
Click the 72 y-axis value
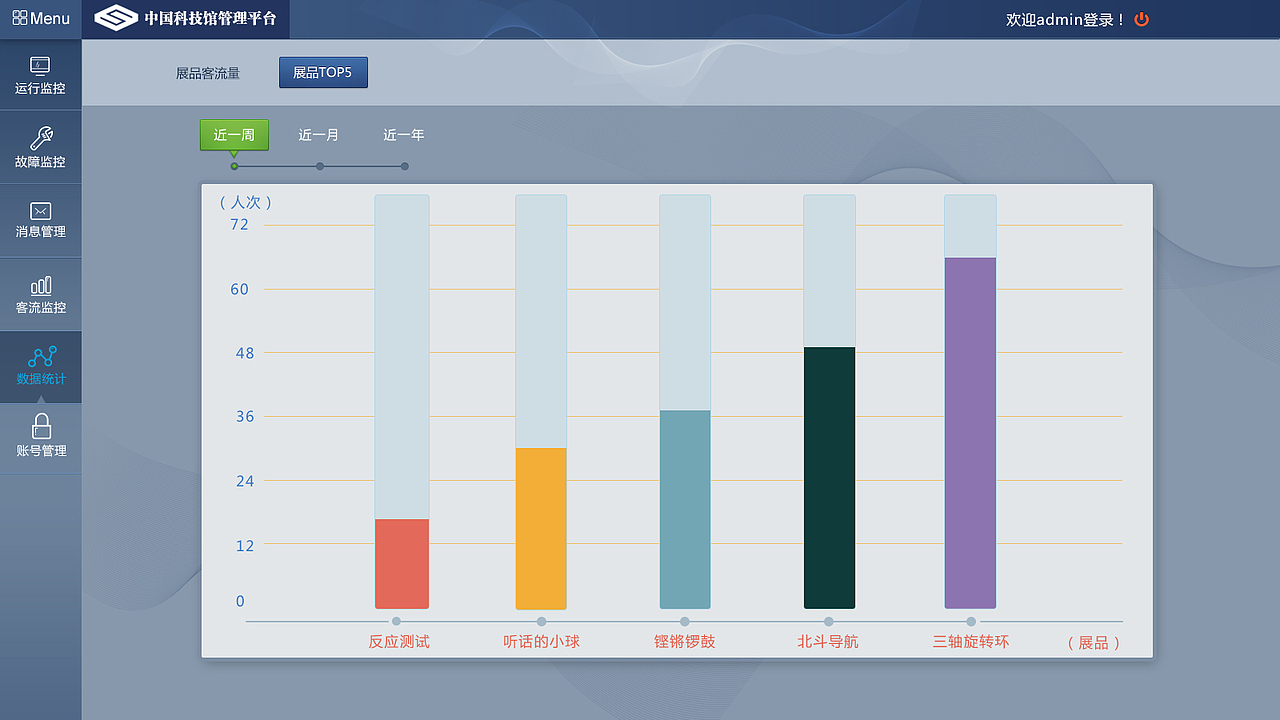(239, 224)
